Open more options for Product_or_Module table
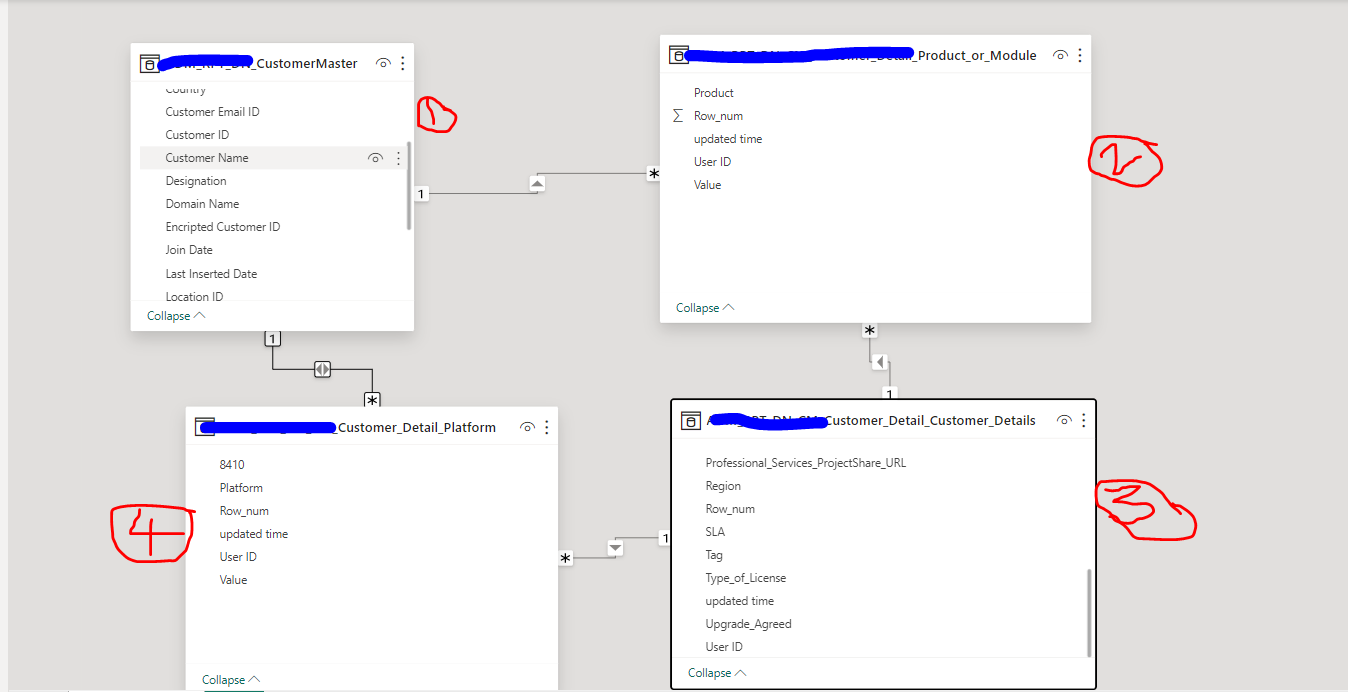The height and width of the screenshot is (692, 1348). [1080, 55]
